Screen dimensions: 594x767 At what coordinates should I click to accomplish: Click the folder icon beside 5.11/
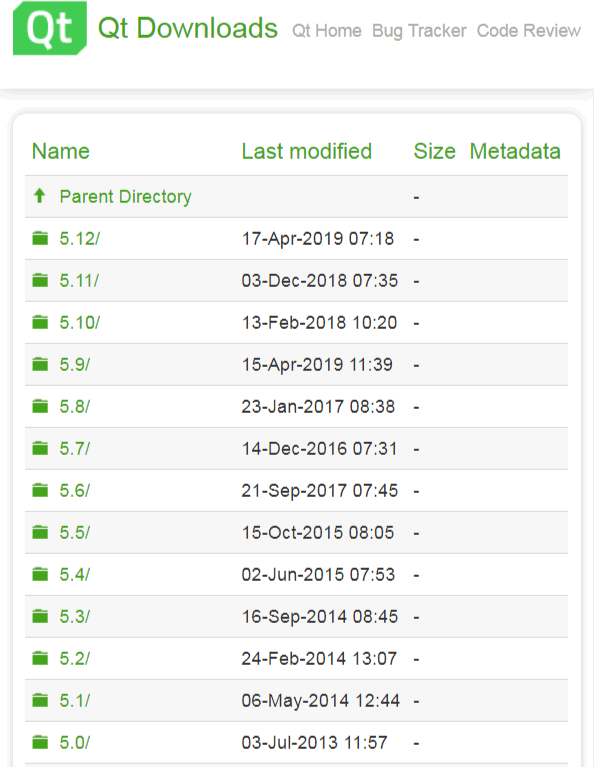point(40,280)
